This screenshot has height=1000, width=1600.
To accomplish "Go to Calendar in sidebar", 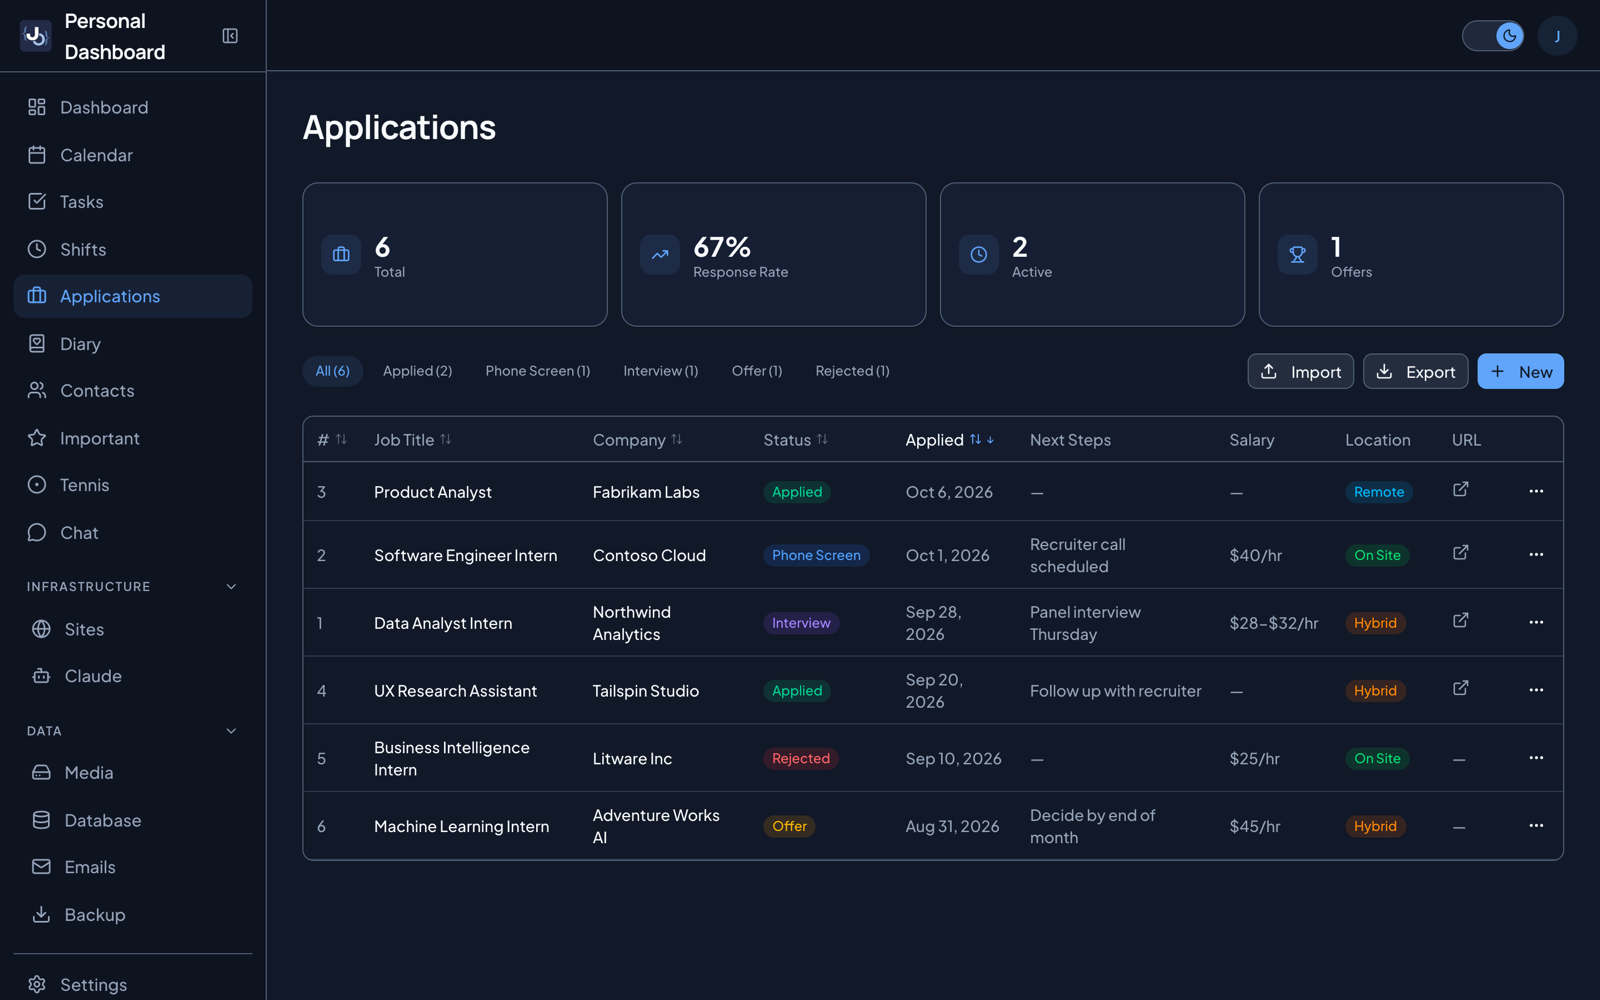I will pos(133,155).
